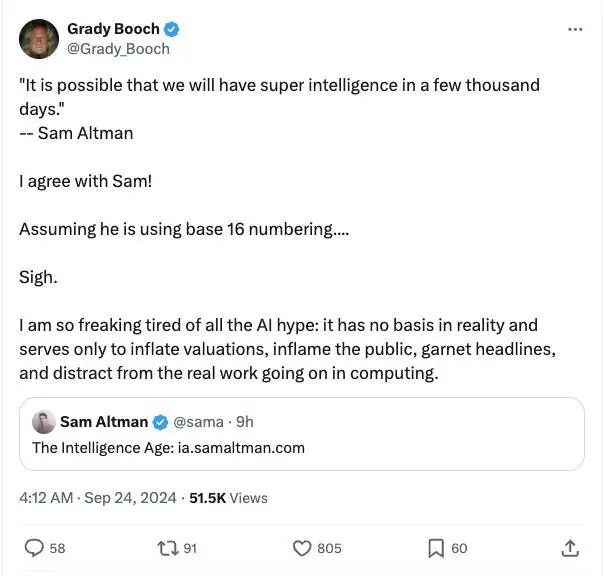This screenshot has height=576, width=604.
Task: Click the Sam Altman name in quoted post
Action: coord(104,422)
